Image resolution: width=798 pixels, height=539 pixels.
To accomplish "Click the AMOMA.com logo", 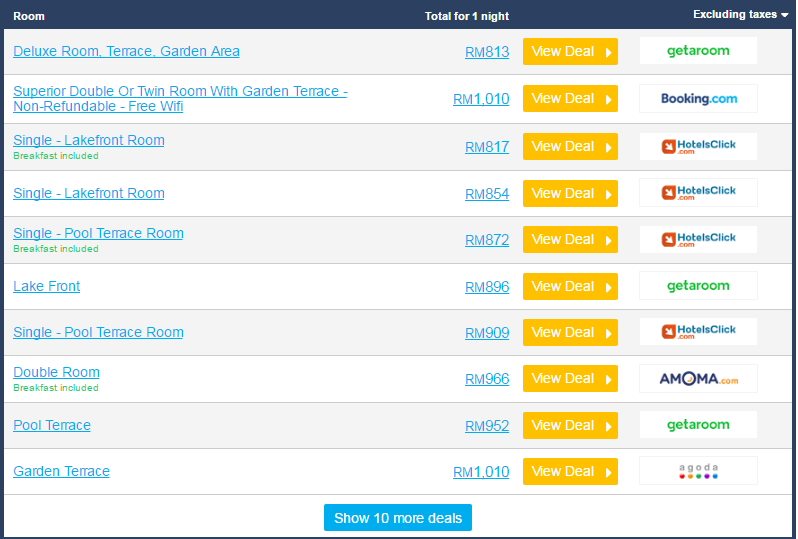I will [698, 379].
